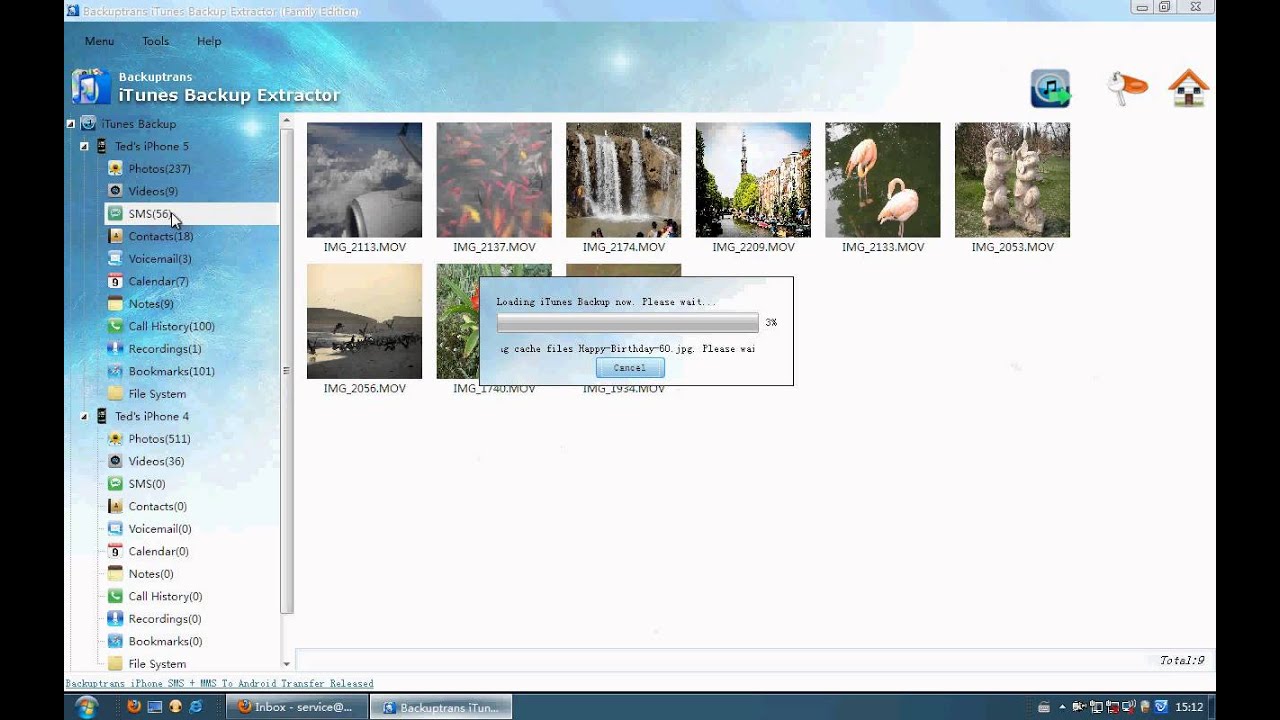Viewport: 1280px width, 720px height.
Task: Click the sidebar splitter grip handle
Action: tap(286, 370)
